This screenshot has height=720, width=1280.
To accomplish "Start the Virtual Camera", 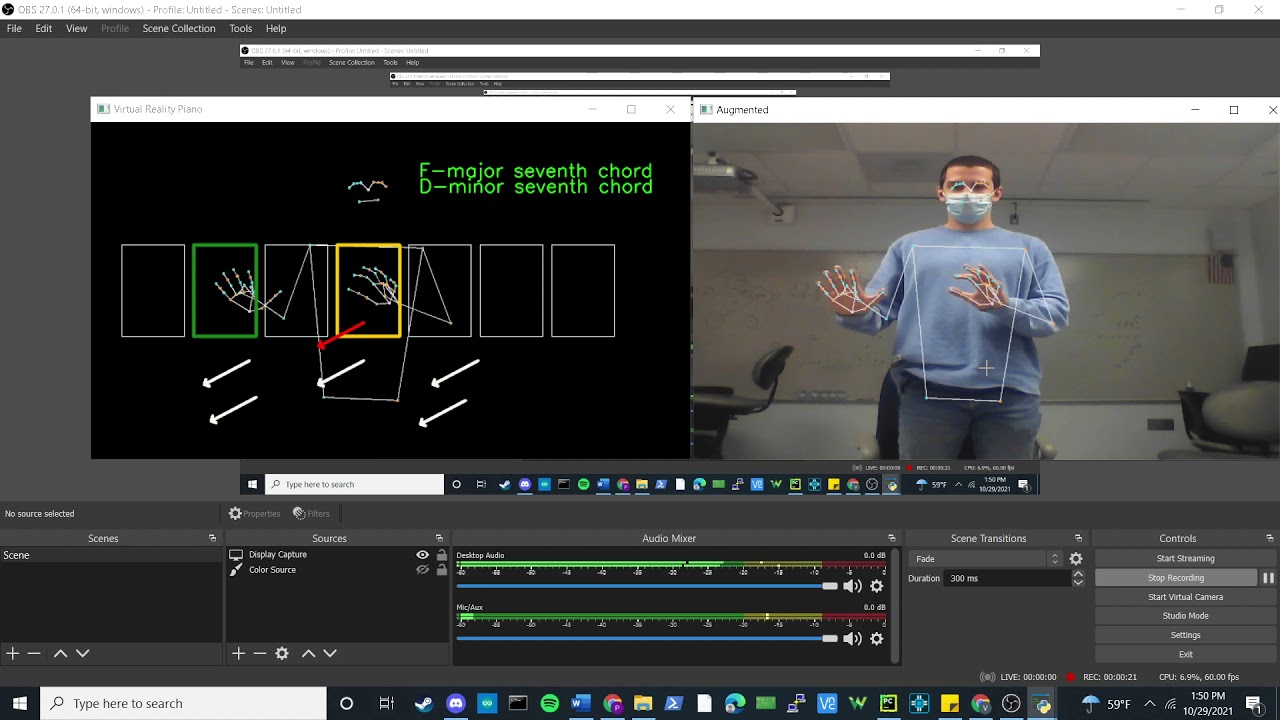I will [x=1185, y=597].
